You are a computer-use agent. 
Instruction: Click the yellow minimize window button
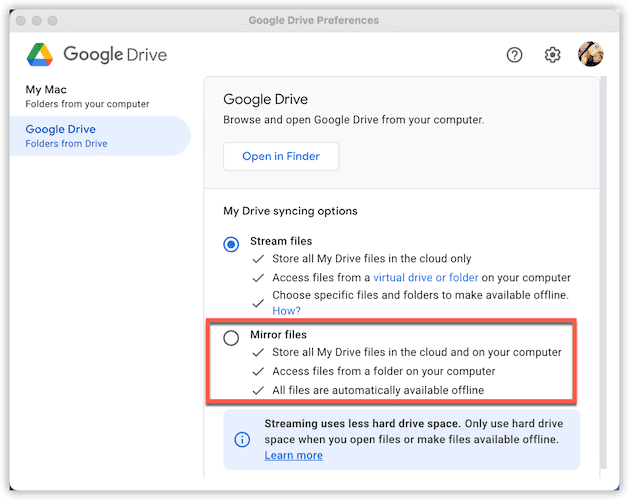coord(37,20)
